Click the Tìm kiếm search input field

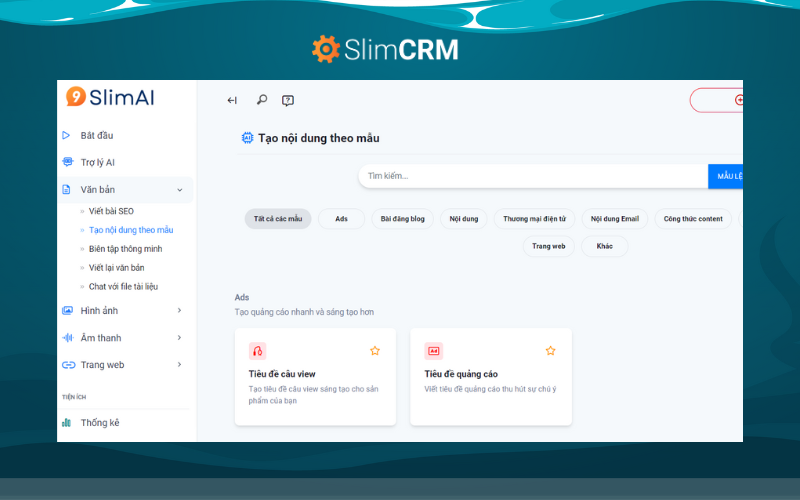tap(532, 176)
